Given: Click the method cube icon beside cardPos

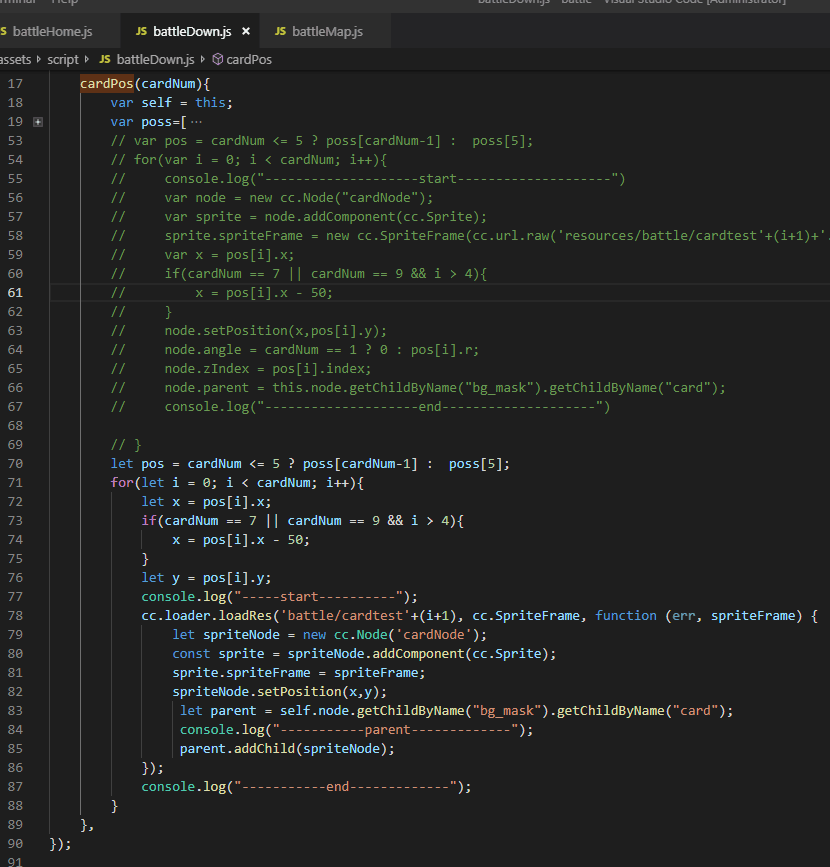Looking at the screenshot, I should point(218,60).
